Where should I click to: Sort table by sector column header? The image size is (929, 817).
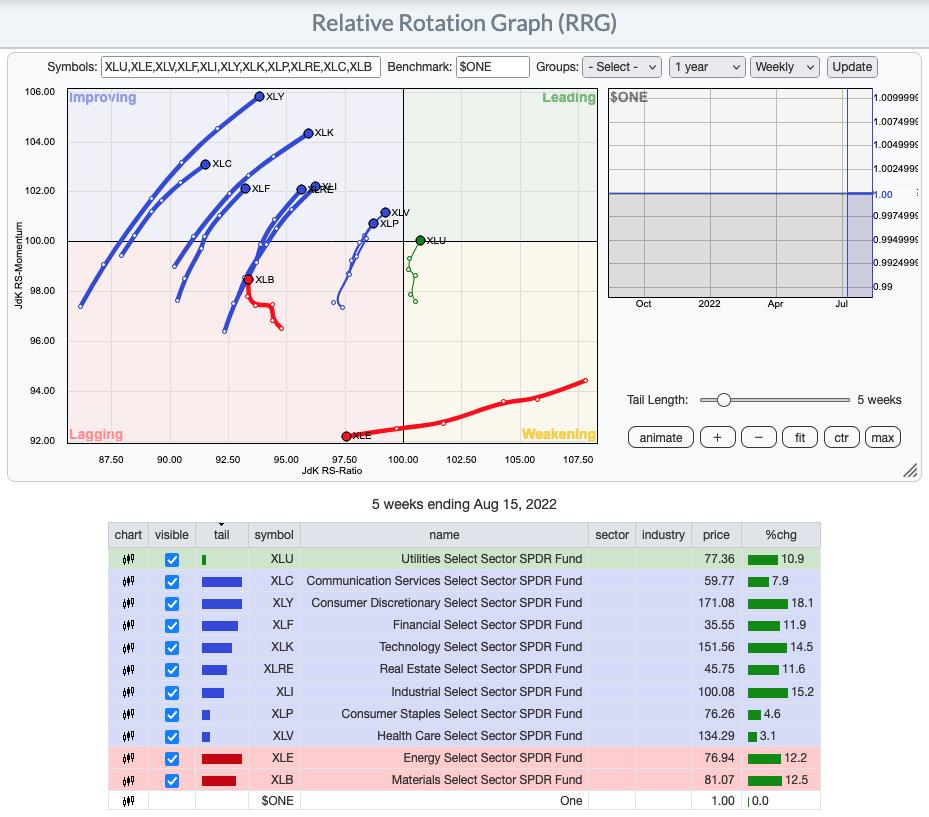[x=612, y=535]
